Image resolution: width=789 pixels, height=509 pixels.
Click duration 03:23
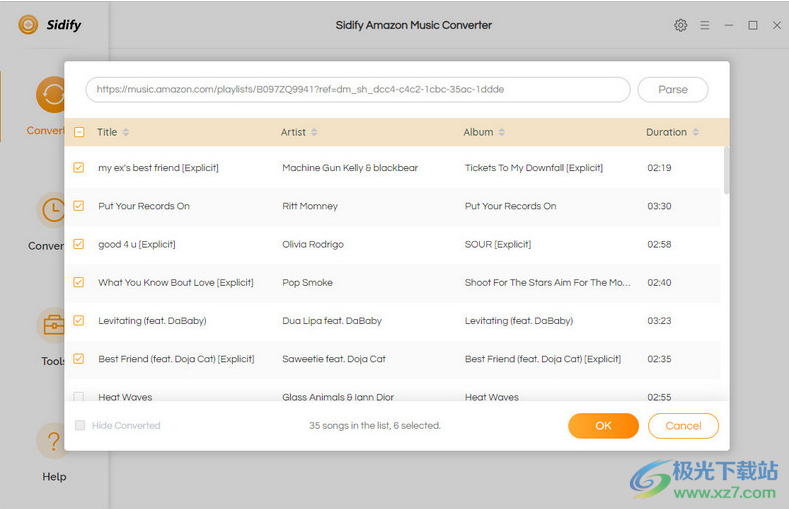click(x=659, y=320)
